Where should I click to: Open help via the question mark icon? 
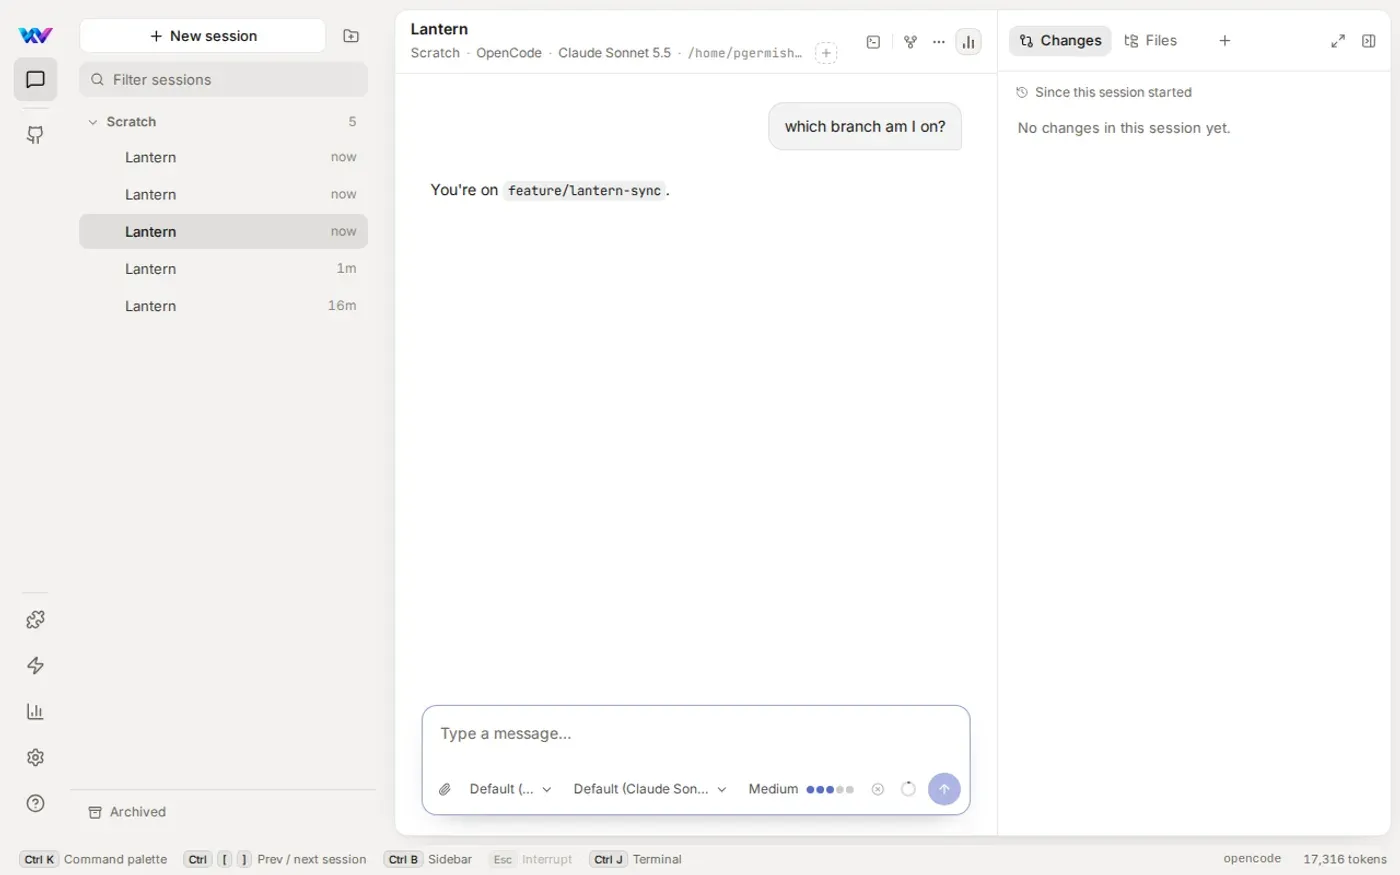(x=35, y=804)
